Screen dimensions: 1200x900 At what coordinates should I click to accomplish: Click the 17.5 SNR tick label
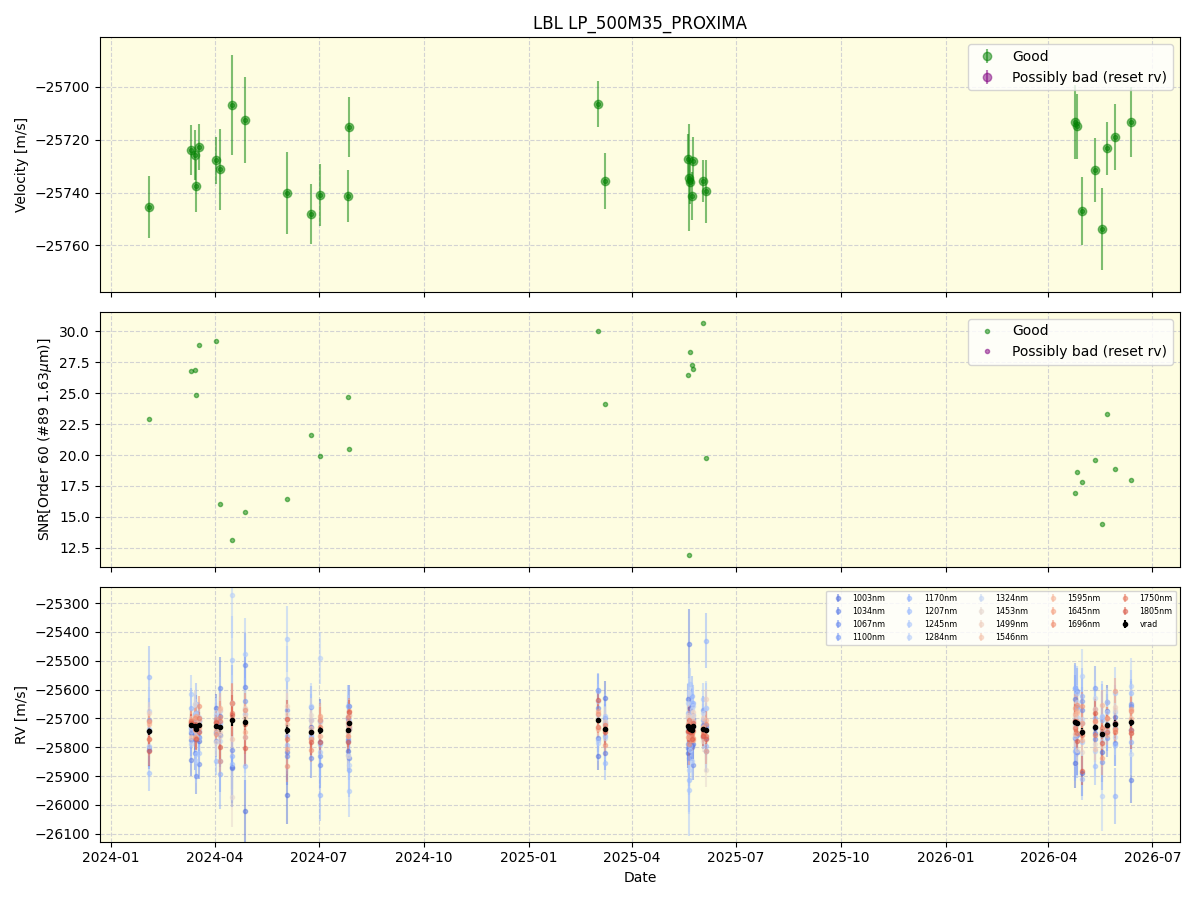point(77,487)
